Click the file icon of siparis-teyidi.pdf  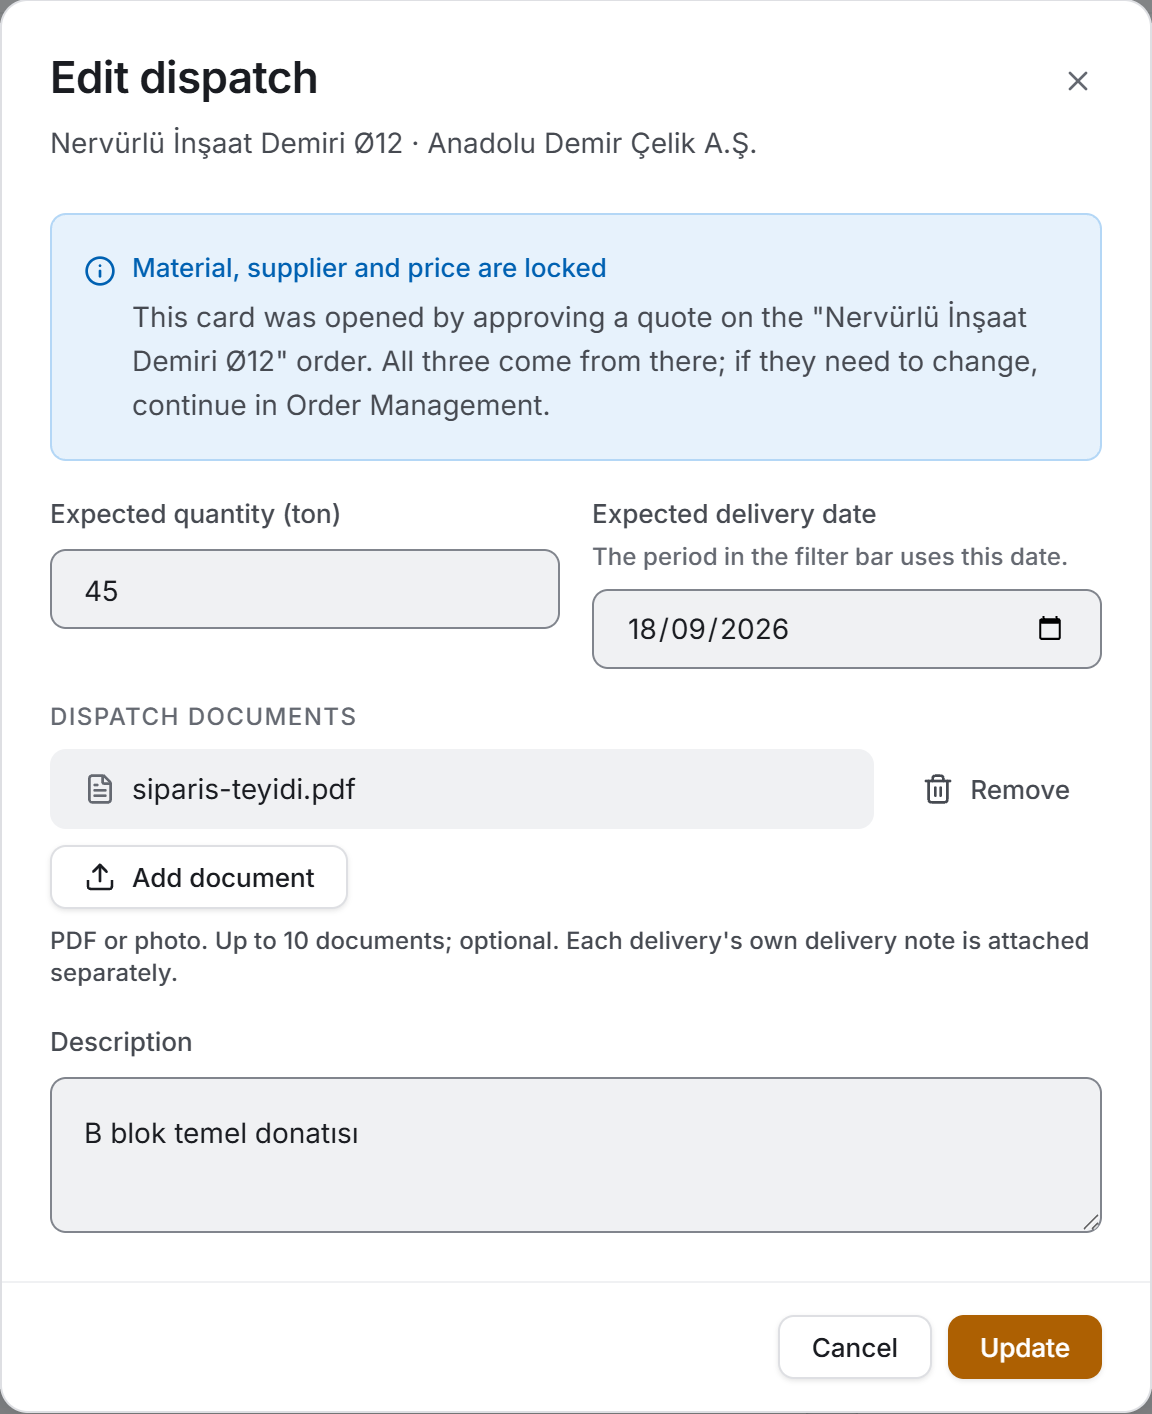[x=100, y=789]
